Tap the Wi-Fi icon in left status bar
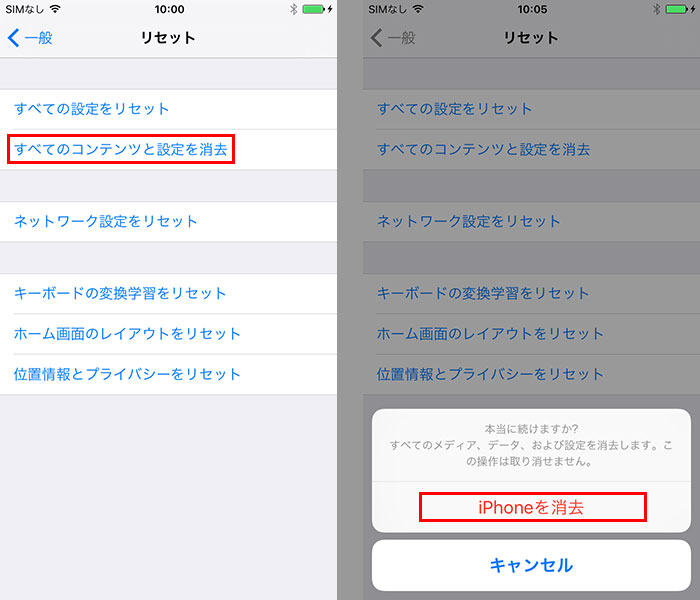This screenshot has width=700, height=600. 55,8
